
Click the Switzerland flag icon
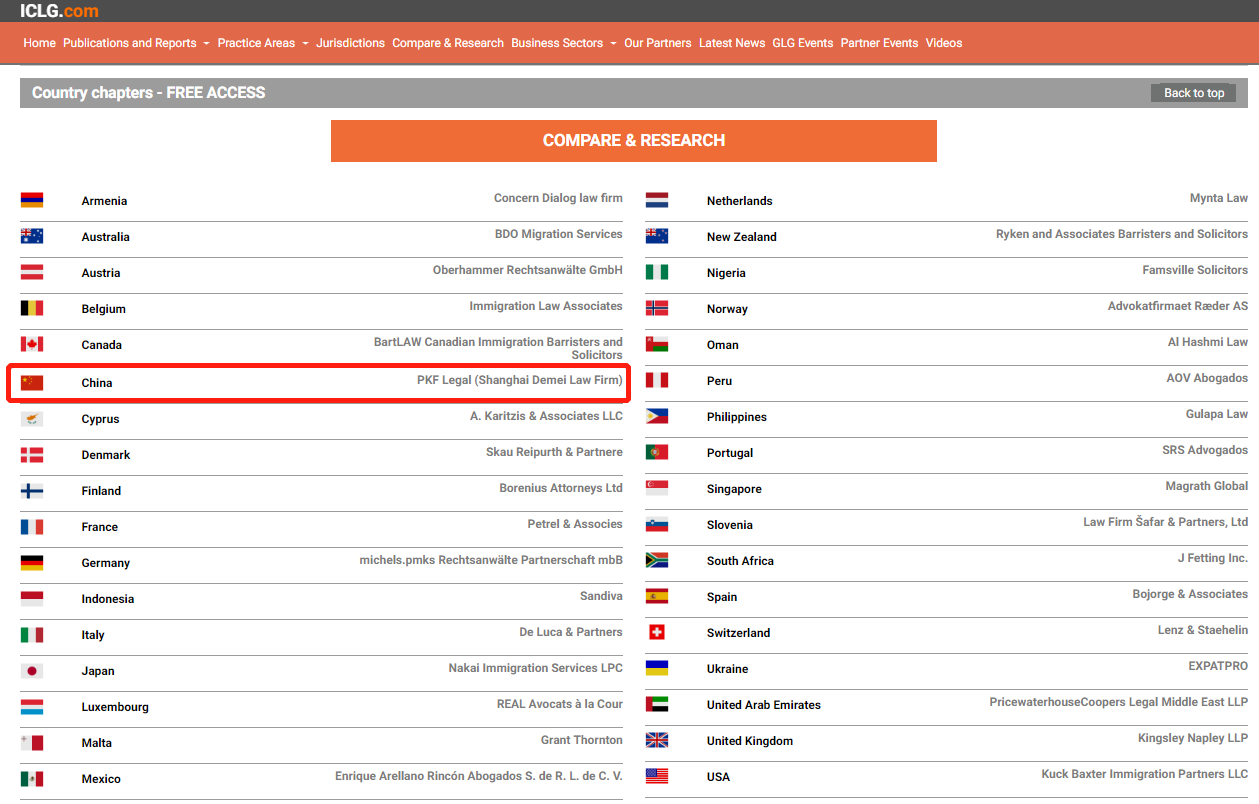click(x=657, y=632)
